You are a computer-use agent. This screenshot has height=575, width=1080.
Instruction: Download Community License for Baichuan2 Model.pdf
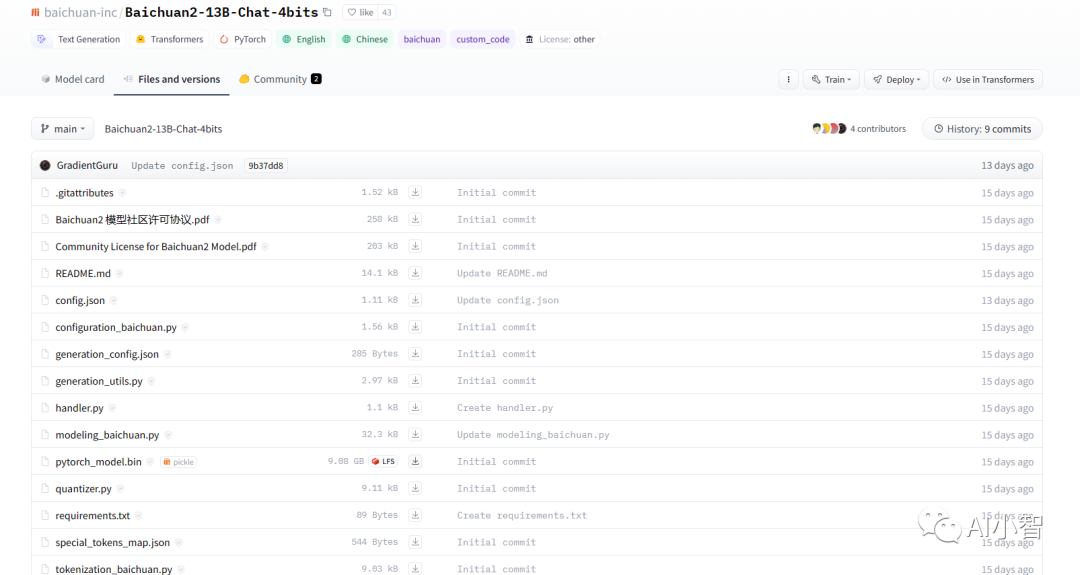415,246
